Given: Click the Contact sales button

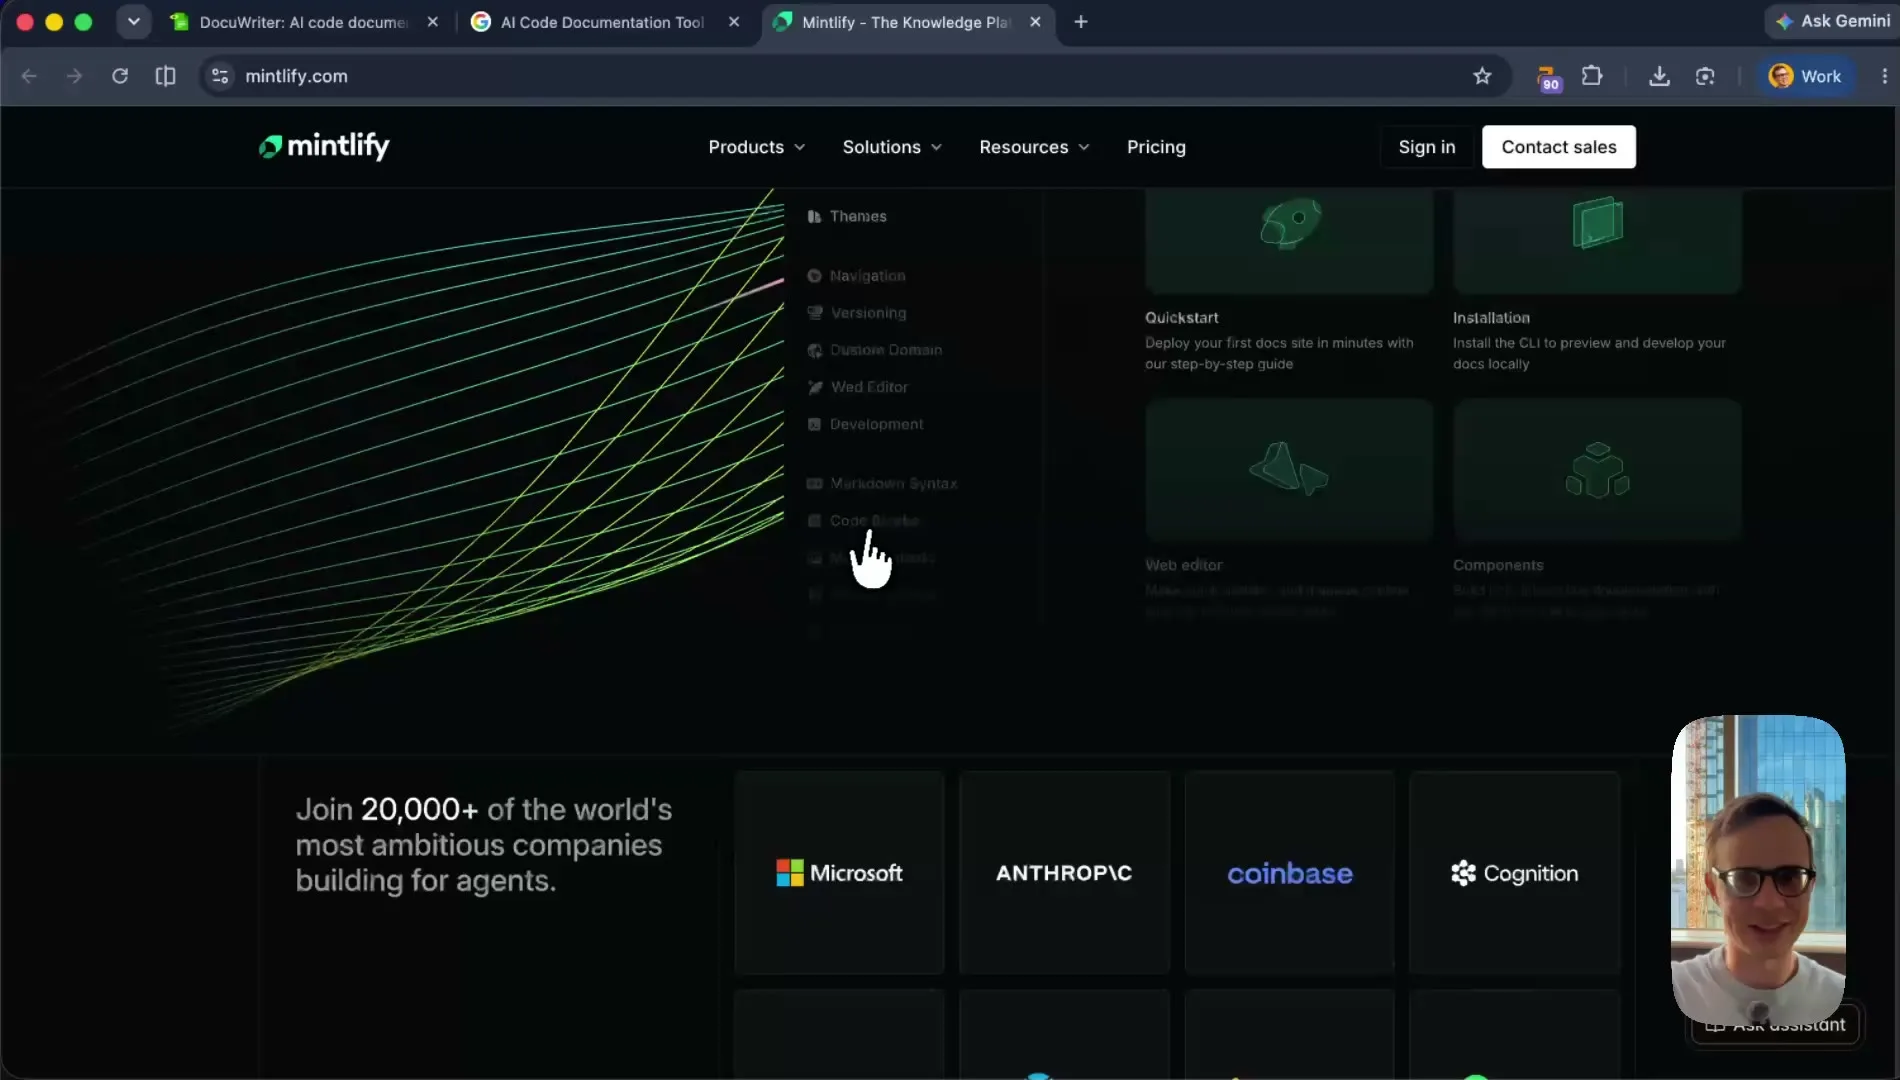Looking at the screenshot, I should coord(1558,147).
